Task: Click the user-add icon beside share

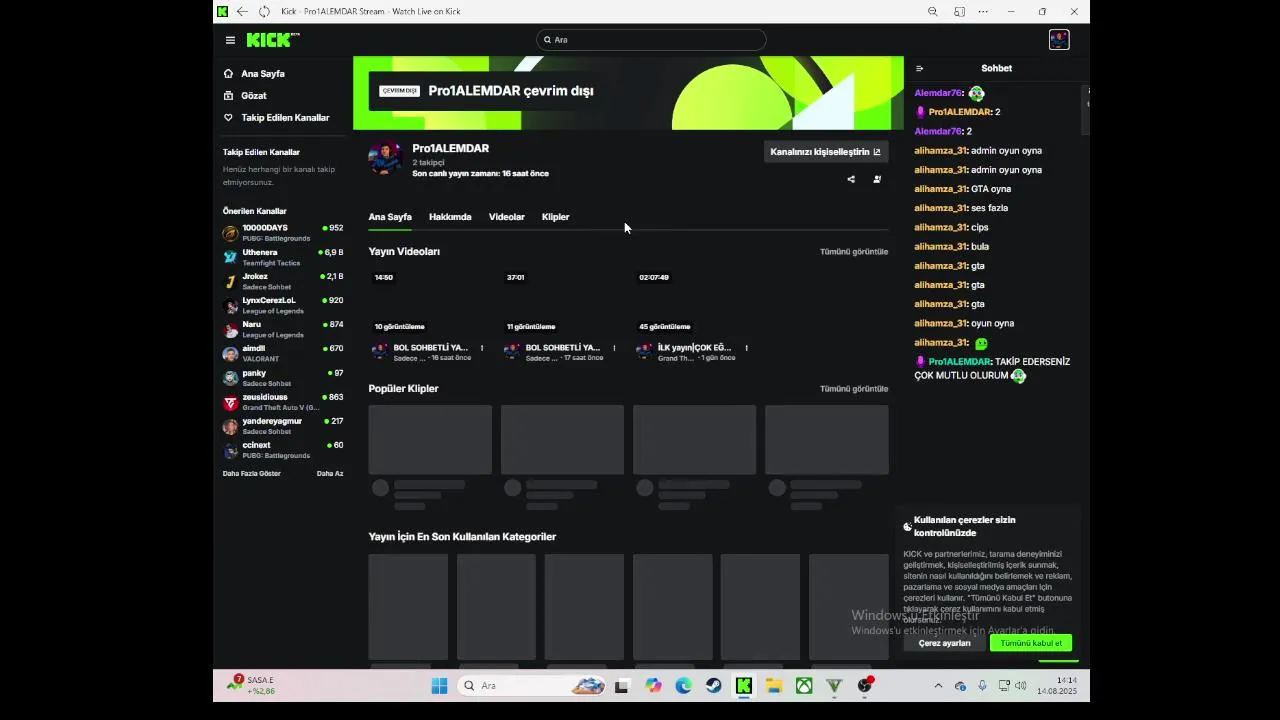Action: (x=877, y=180)
